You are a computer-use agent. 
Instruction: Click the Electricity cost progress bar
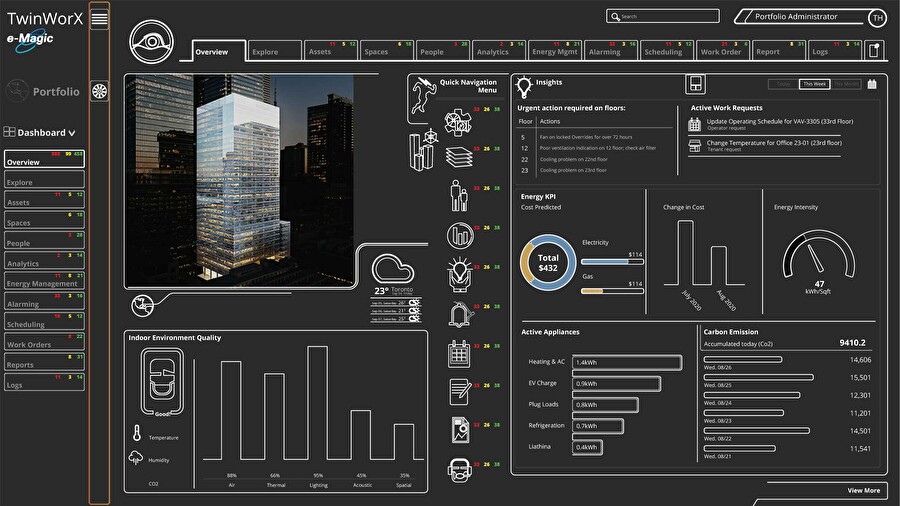point(612,262)
